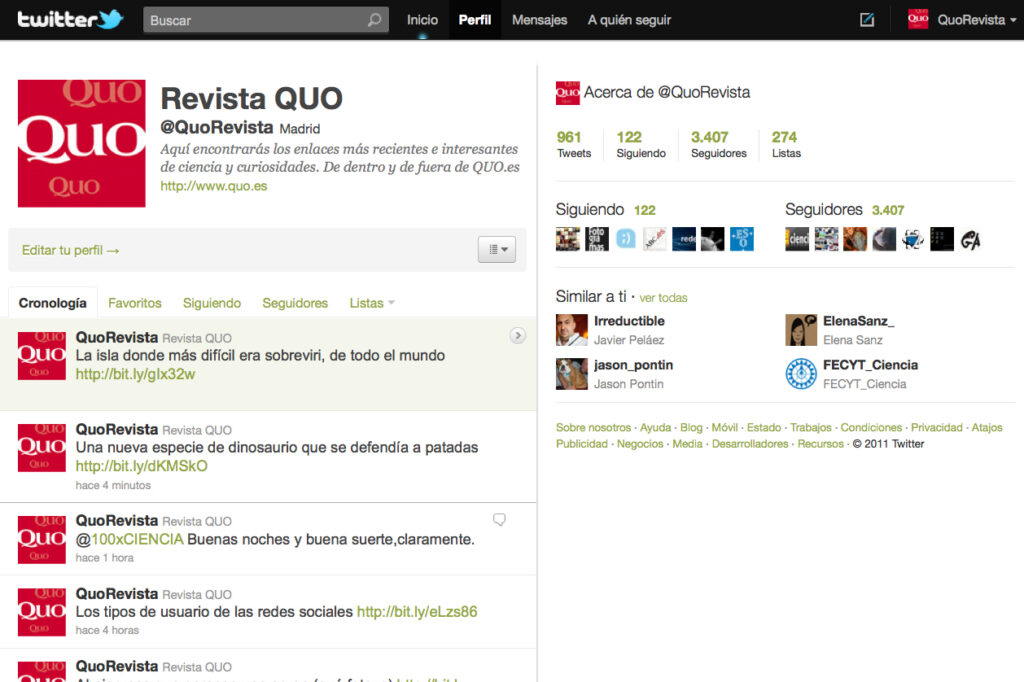Click Siguiendo 122 sidebar heading
Screen dimensions: 1024x682
pyautogui.click(x=605, y=210)
